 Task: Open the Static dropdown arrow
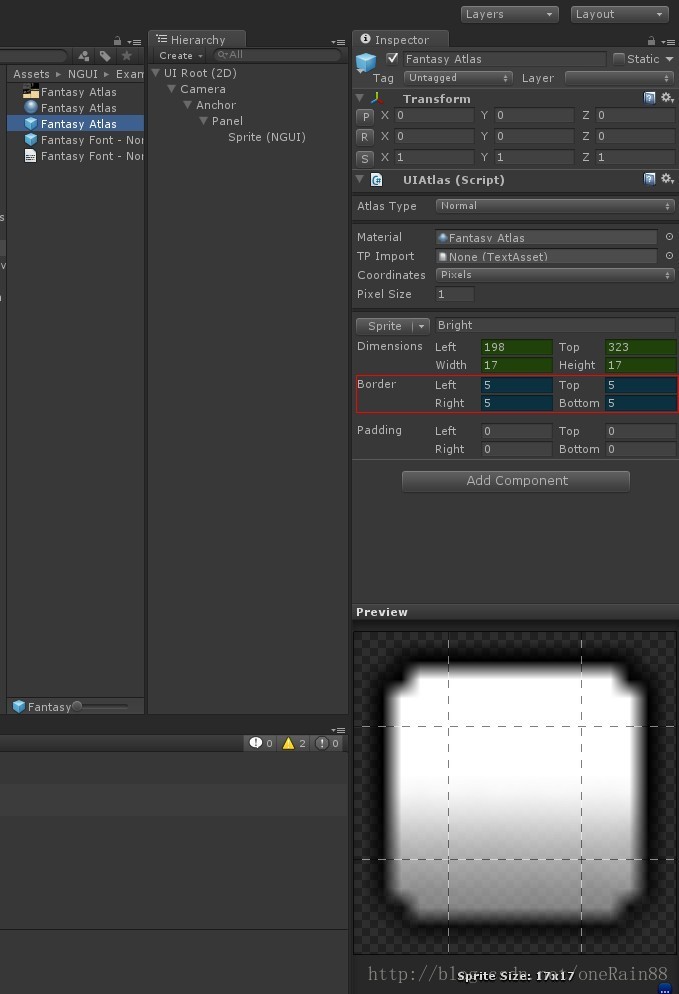[x=669, y=59]
